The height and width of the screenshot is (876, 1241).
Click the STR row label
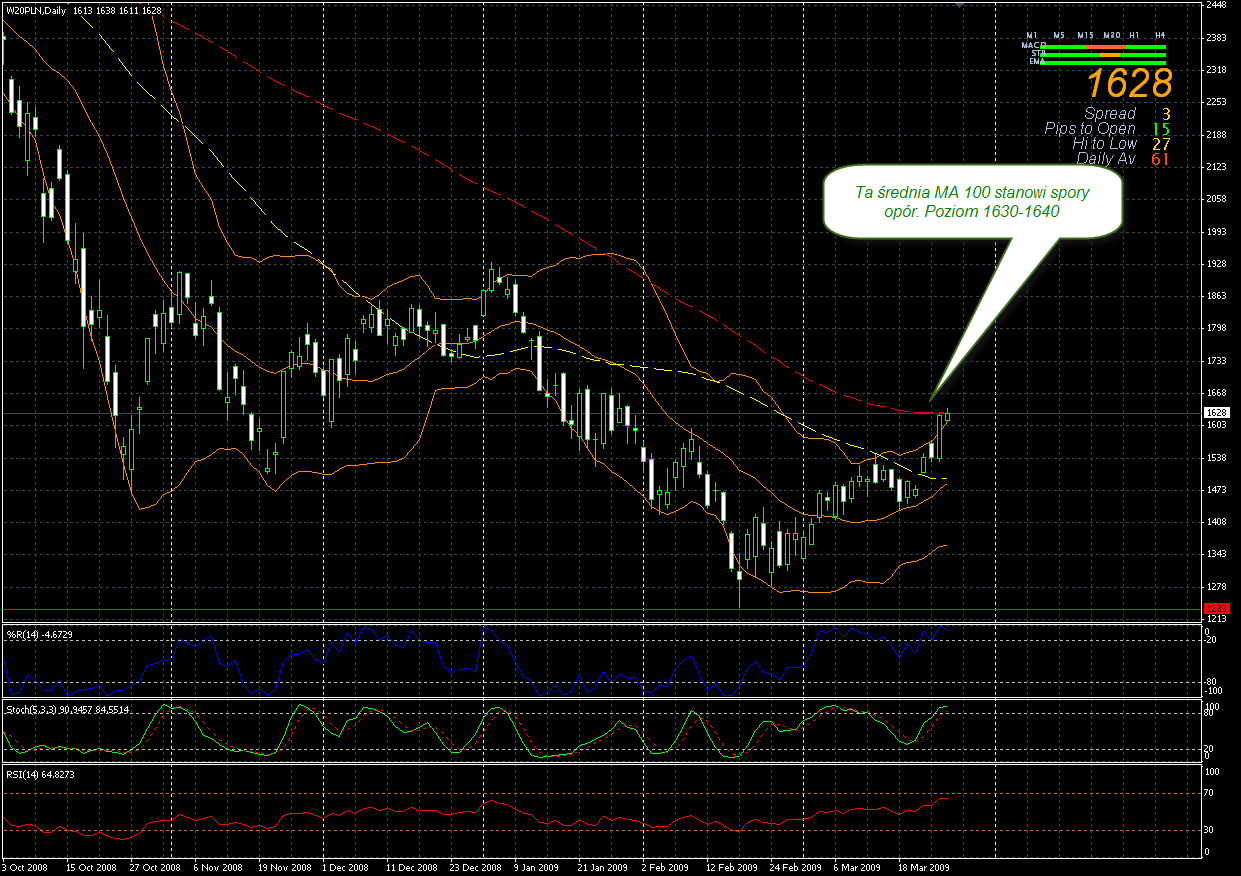1039,53
